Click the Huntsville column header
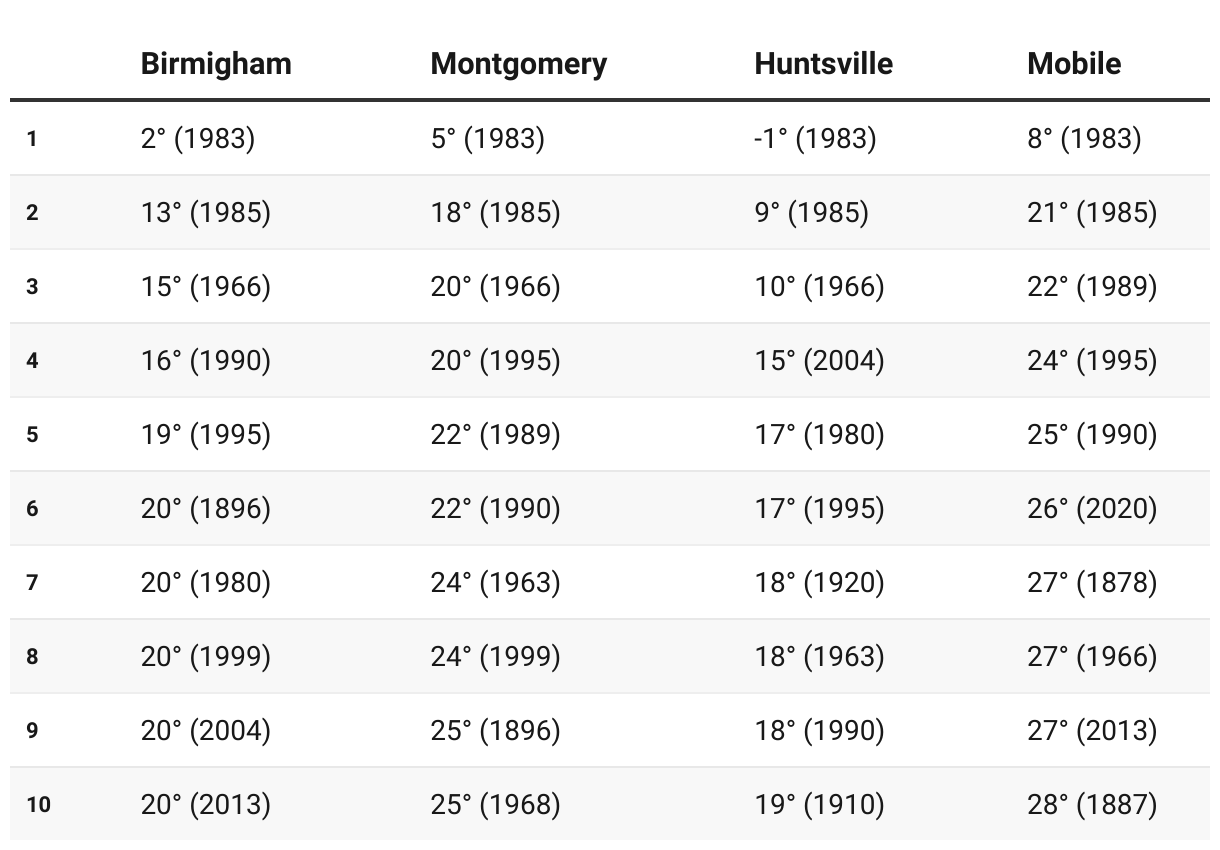This screenshot has height=850, width=1220. [823, 64]
